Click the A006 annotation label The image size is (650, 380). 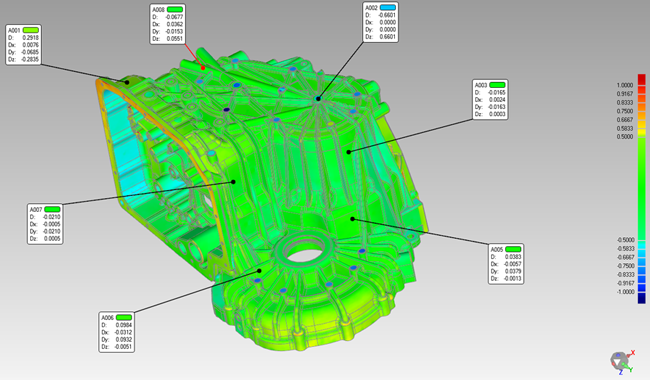click(x=116, y=332)
